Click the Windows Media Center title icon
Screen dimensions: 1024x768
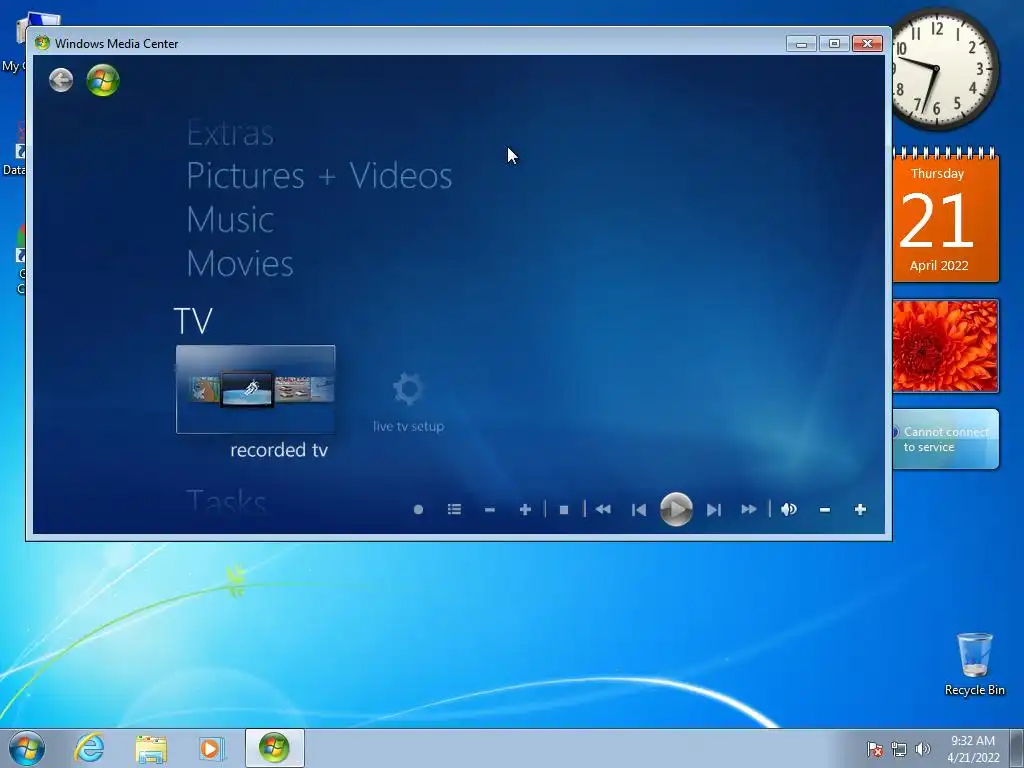(x=42, y=43)
